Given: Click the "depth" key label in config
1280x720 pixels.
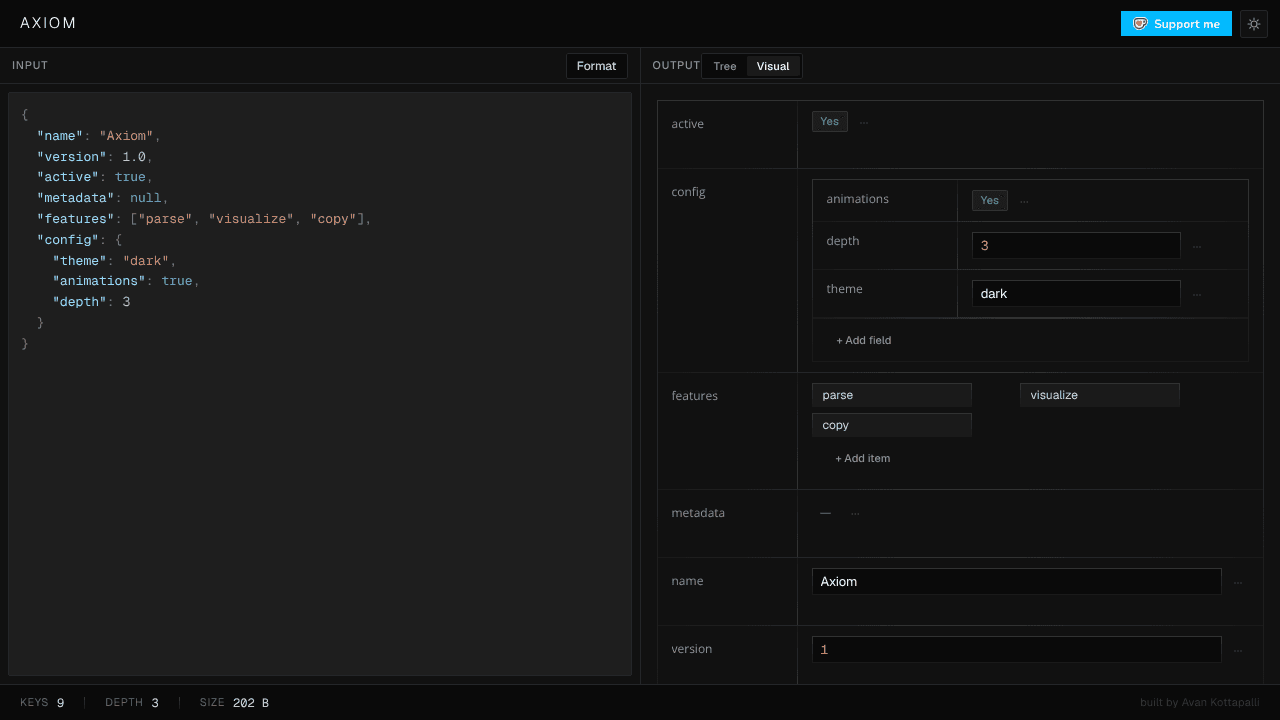Looking at the screenshot, I should coord(842,241).
